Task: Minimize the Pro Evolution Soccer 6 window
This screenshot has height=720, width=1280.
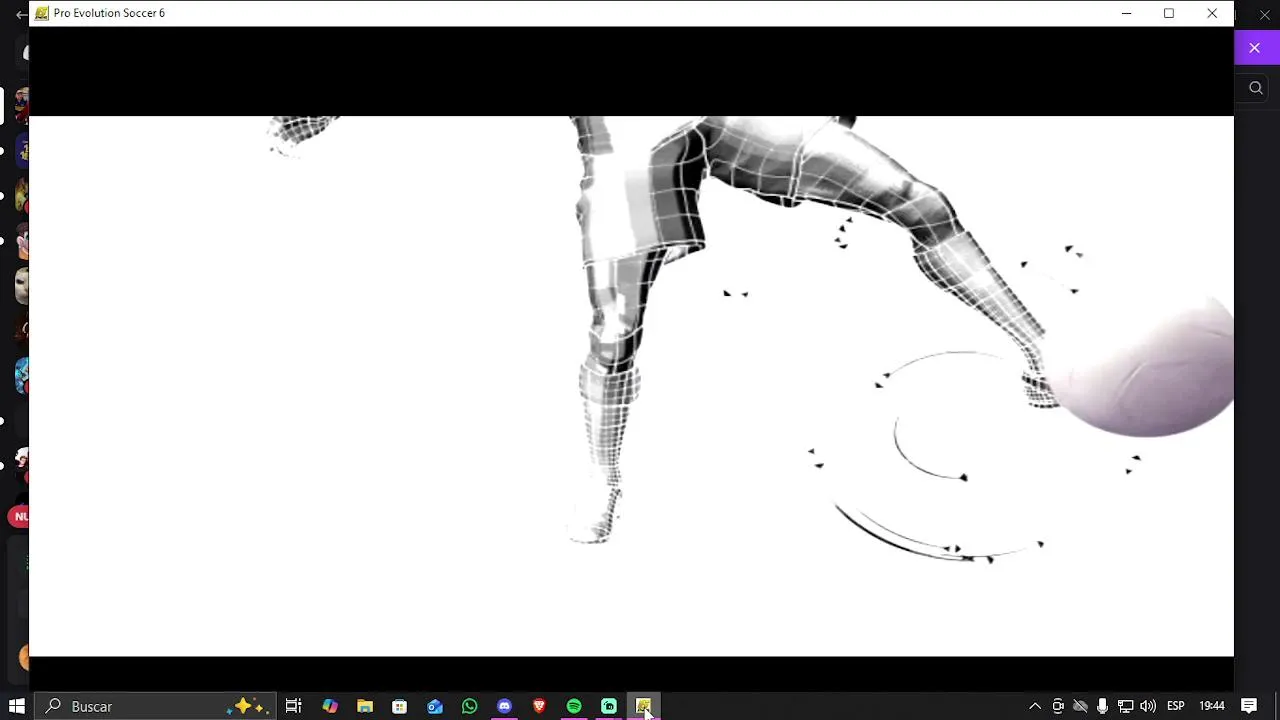Action: pyautogui.click(x=1127, y=13)
